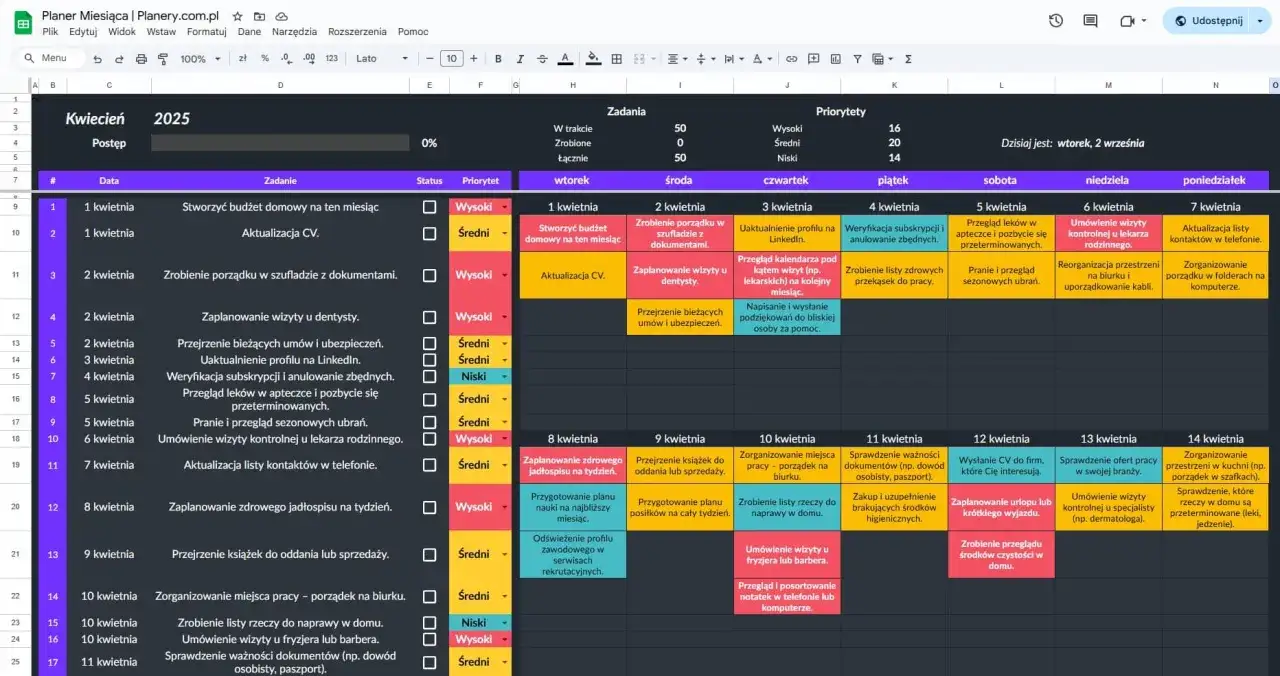The height and width of the screenshot is (676, 1280).
Task: Check status box for Aktualizacja CV task
Action: (x=429, y=234)
